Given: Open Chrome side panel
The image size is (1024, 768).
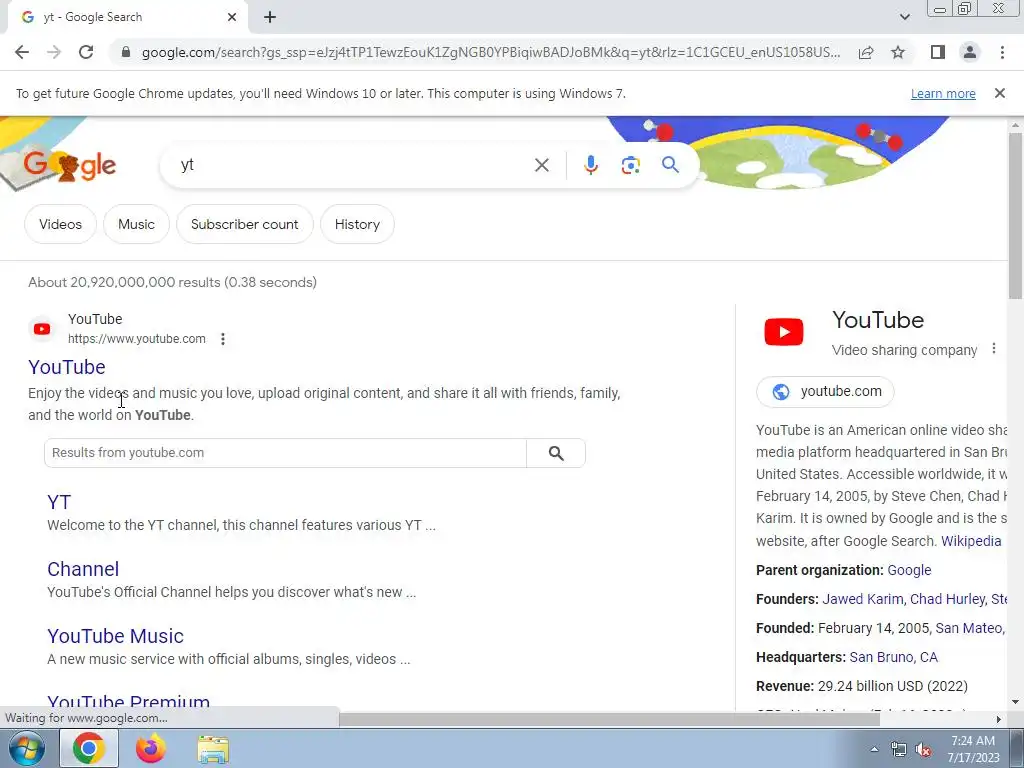Looking at the screenshot, I should 938,52.
